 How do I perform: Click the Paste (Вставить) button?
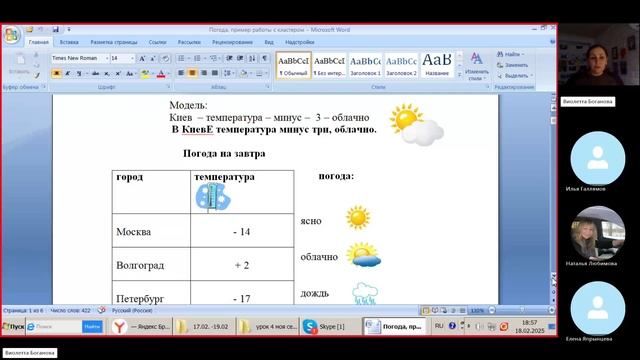pyautogui.click(x=19, y=63)
